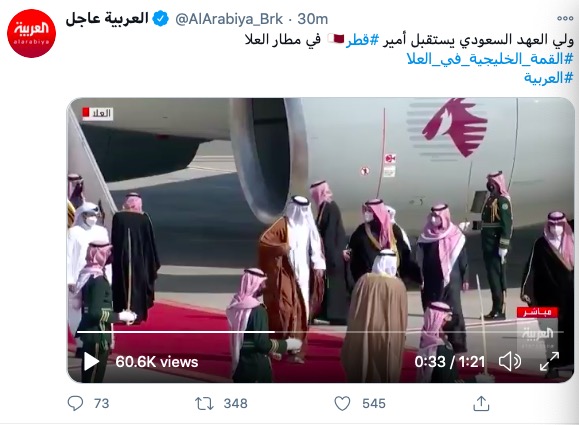Viewport: 579px width, 425px height.
Task: Reply to the tweet via comment icon
Action: point(75,403)
